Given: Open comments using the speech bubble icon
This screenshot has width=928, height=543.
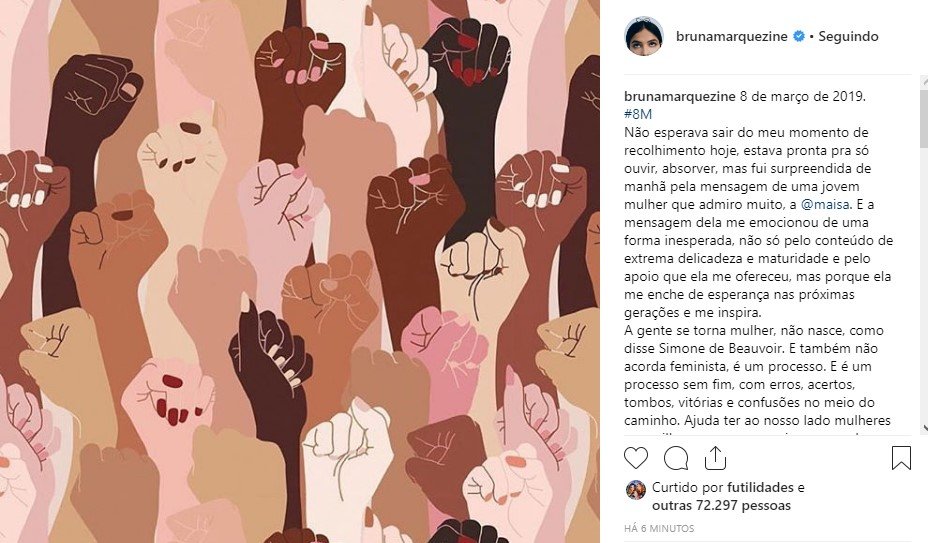Looking at the screenshot, I should pos(676,458).
